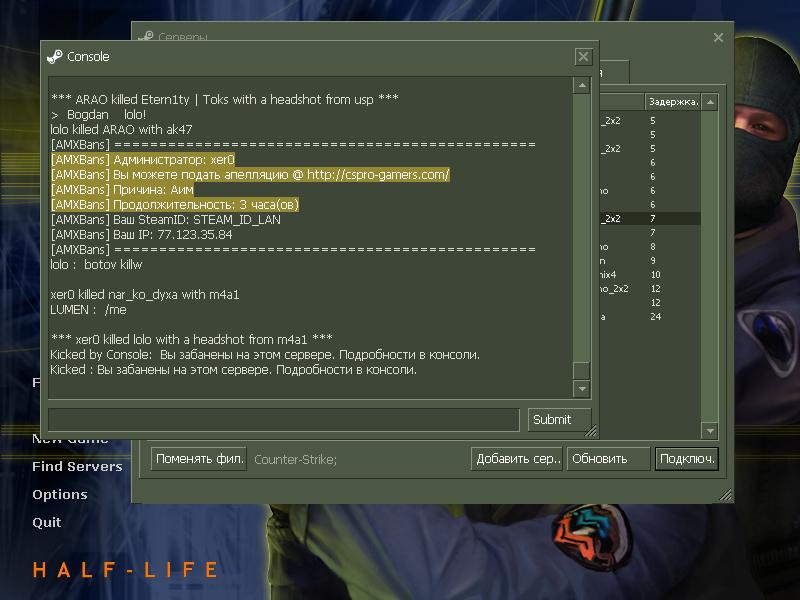Click the Добавить сер.. button
Image resolution: width=800 pixels, height=600 pixels.
tap(517, 459)
